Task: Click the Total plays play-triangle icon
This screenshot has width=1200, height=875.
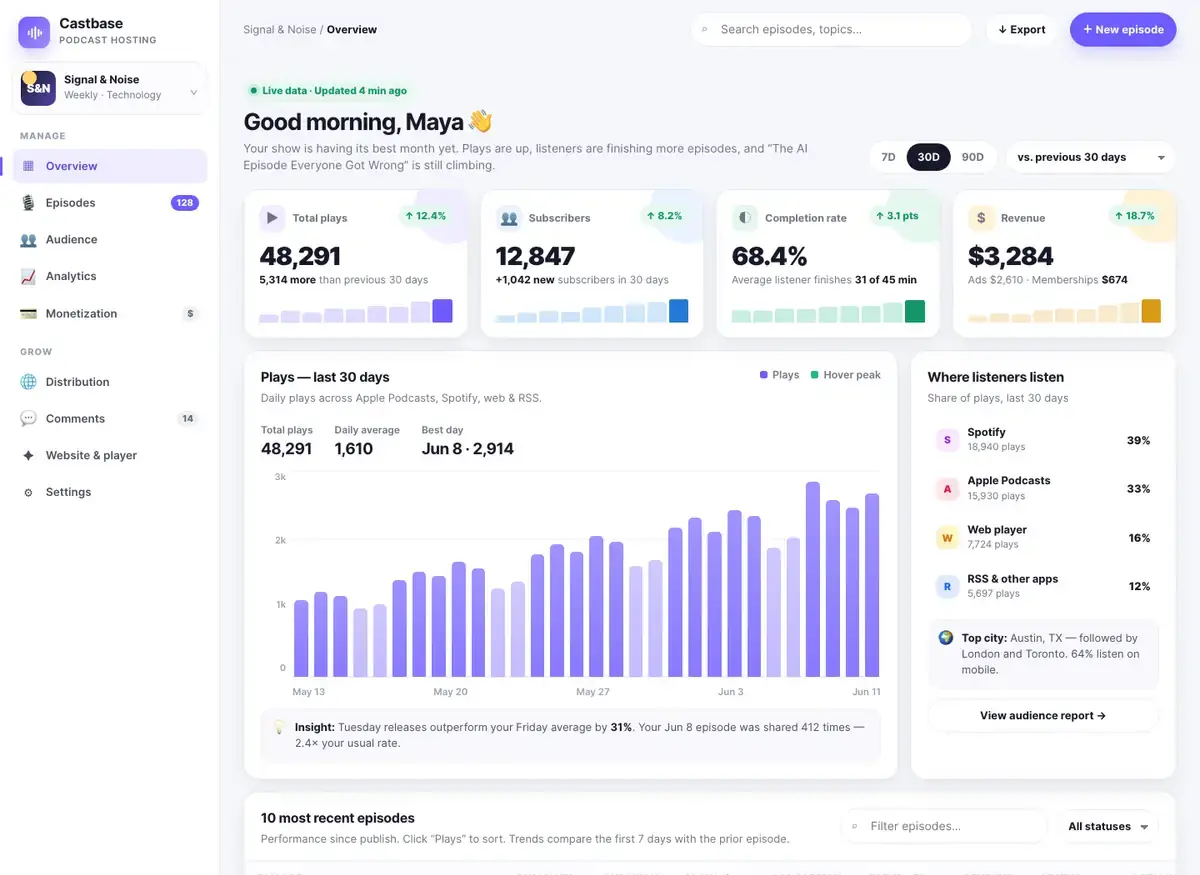Action: [x=271, y=217]
